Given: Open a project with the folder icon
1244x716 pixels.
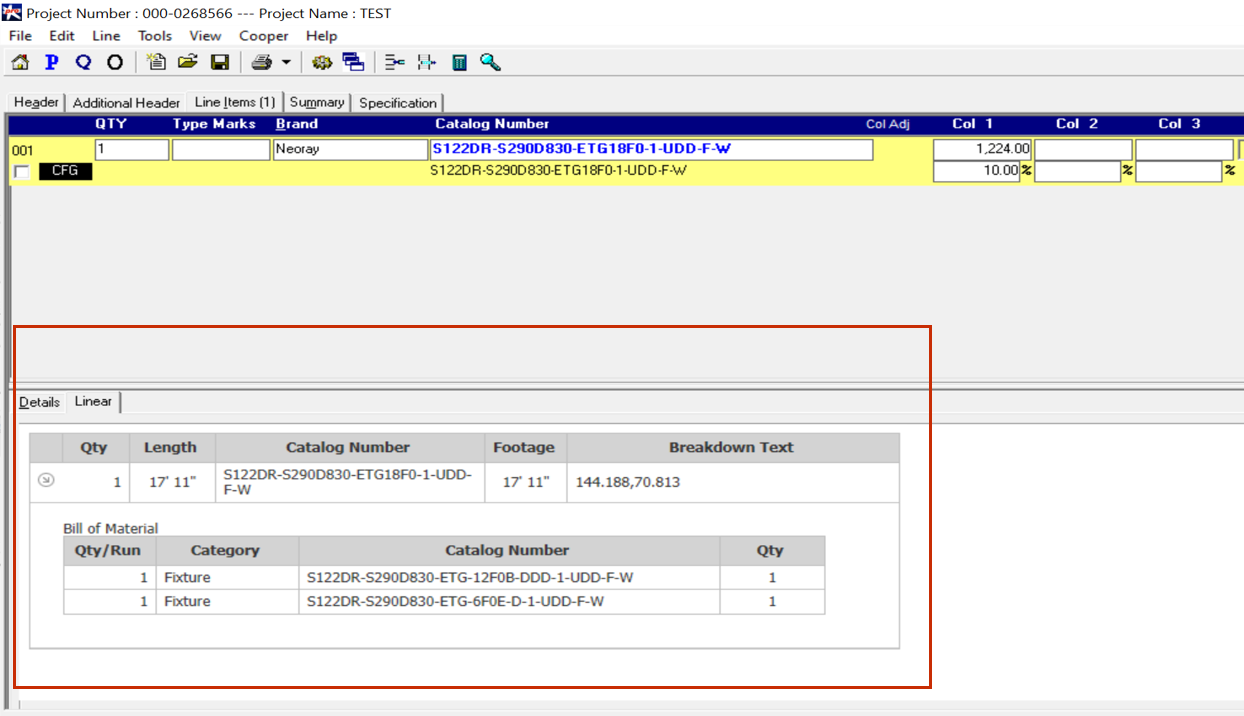Looking at the screenshot, I should tap(188, 62).
